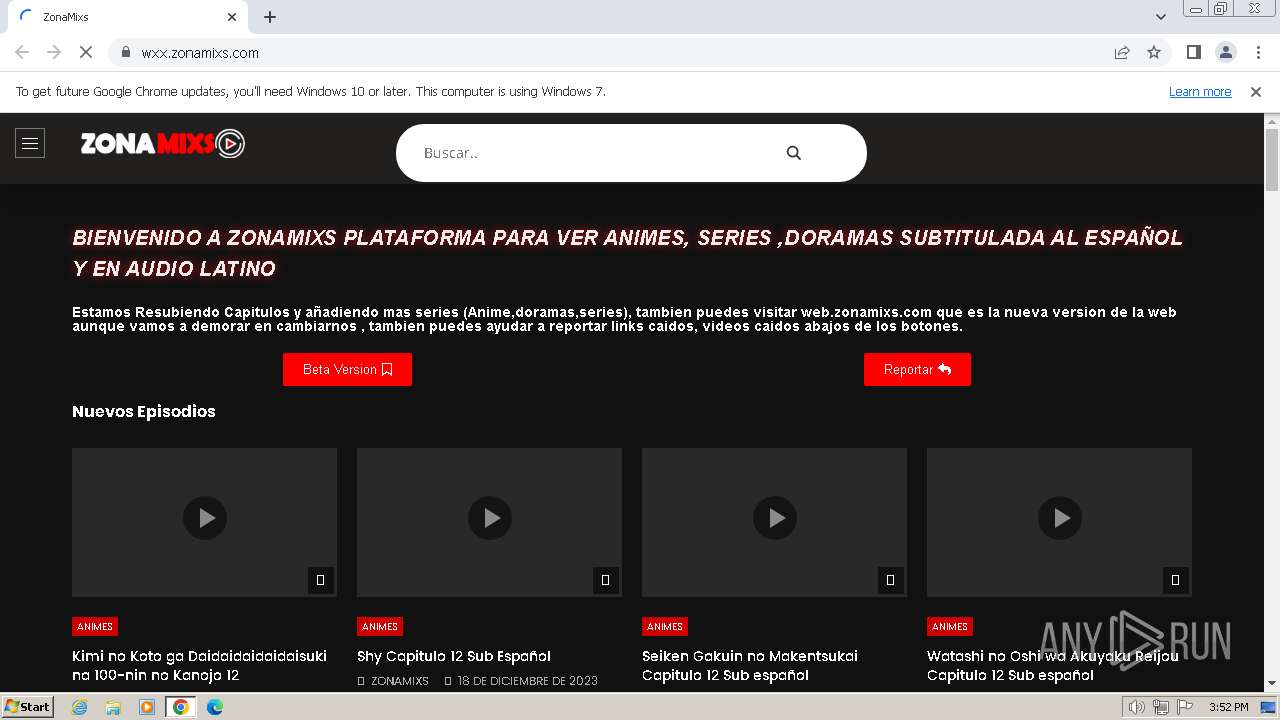
Task: Close the ZonaMixs tab
Action: pos(232,17)
